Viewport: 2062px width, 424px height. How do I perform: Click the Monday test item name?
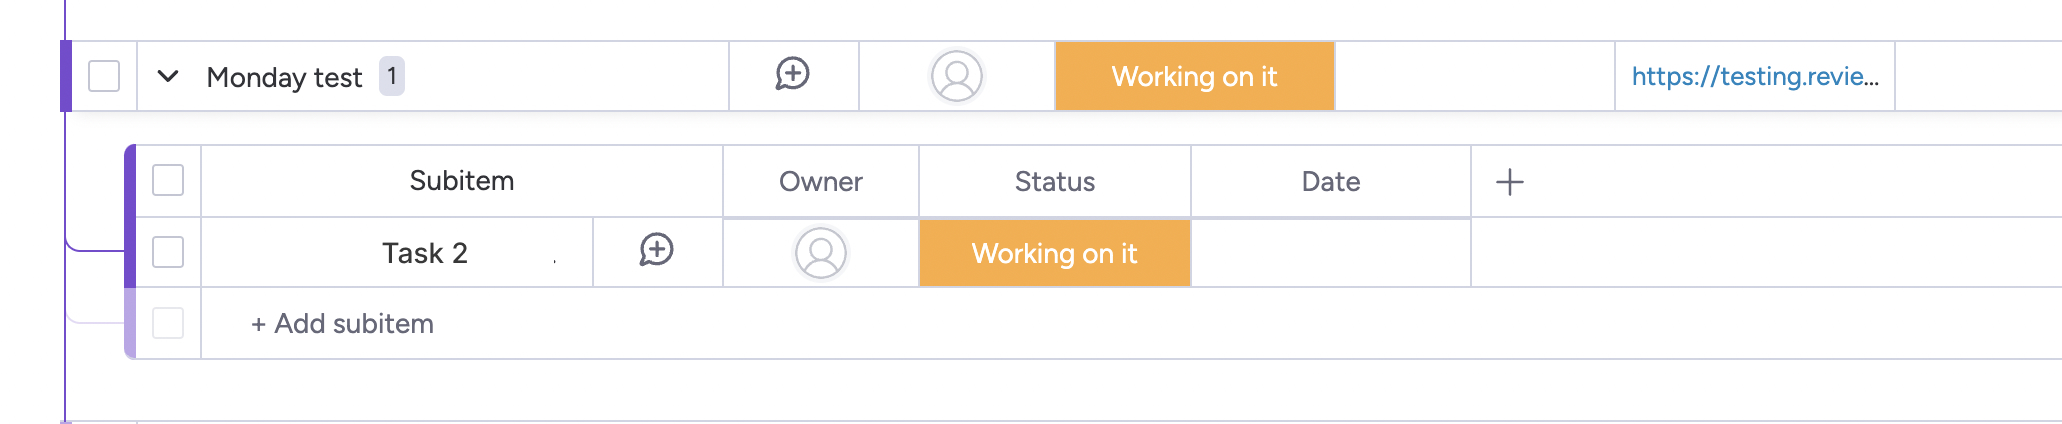(x=284, y=78)
